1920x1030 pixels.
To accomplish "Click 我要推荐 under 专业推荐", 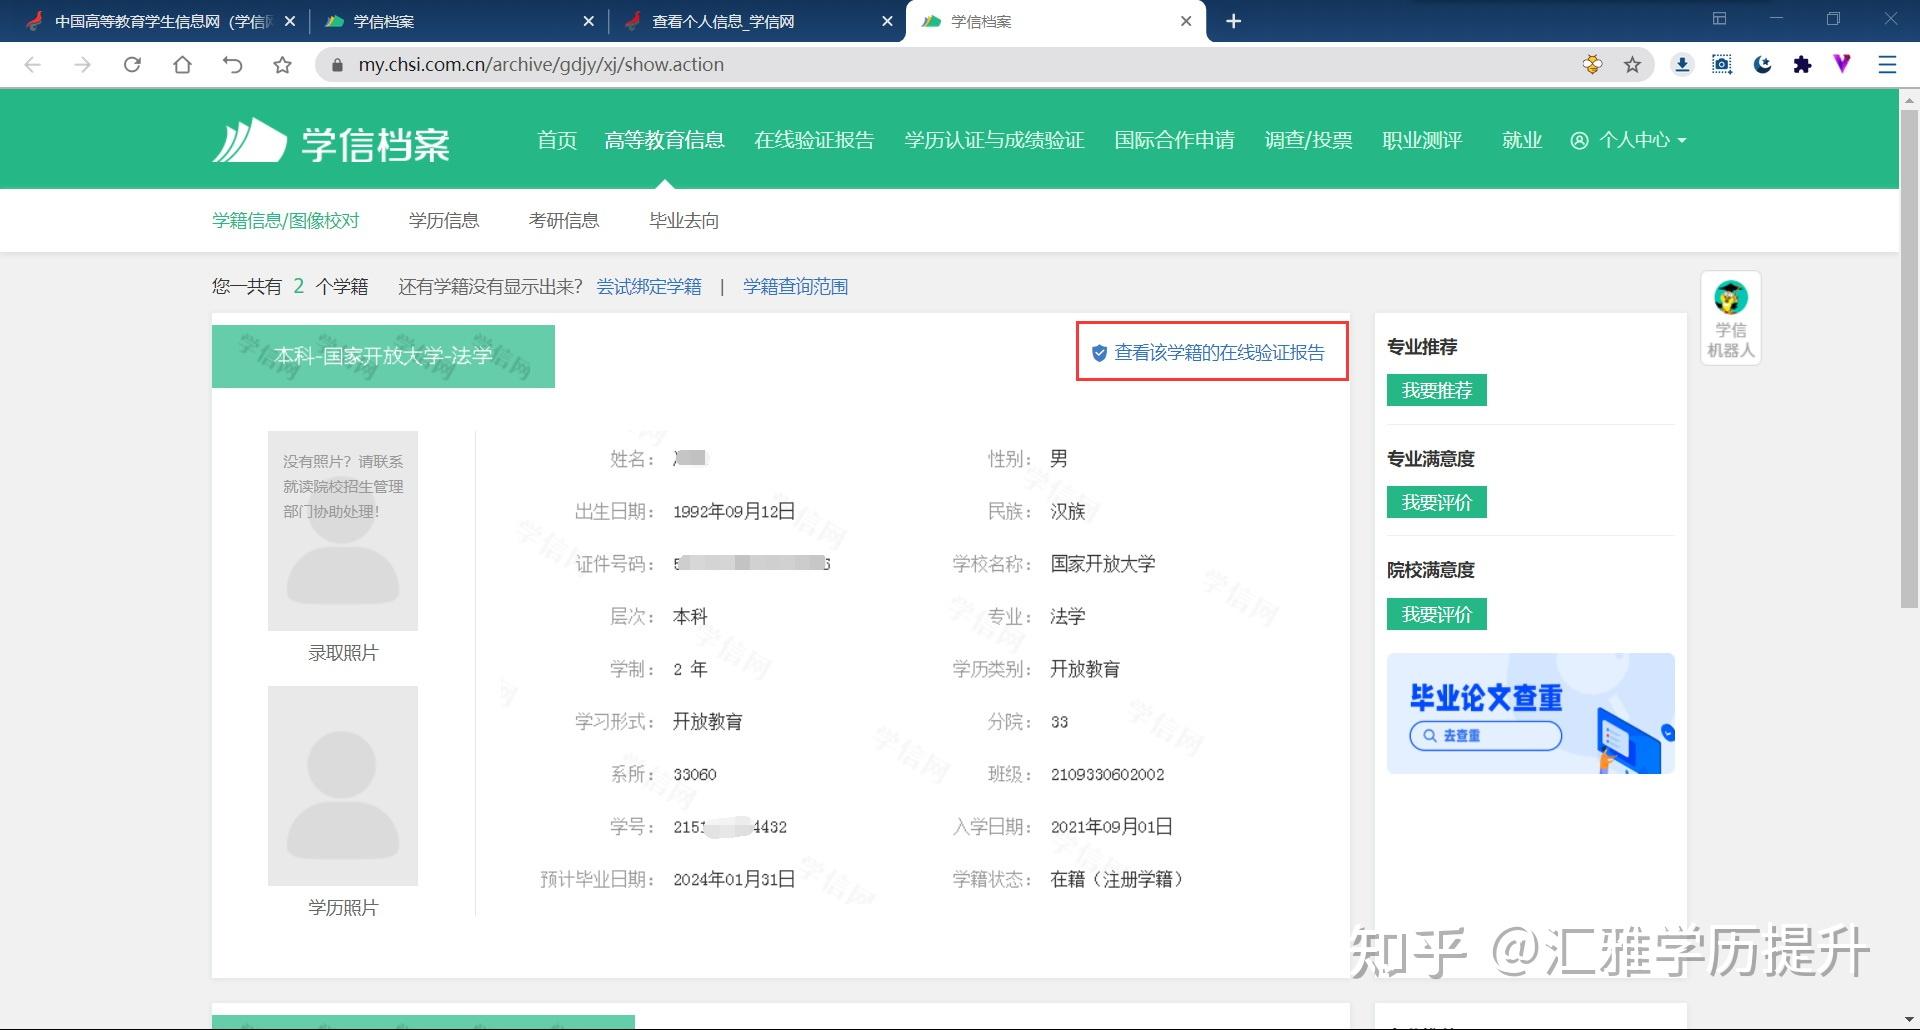I will click(x=1436, y=390).
